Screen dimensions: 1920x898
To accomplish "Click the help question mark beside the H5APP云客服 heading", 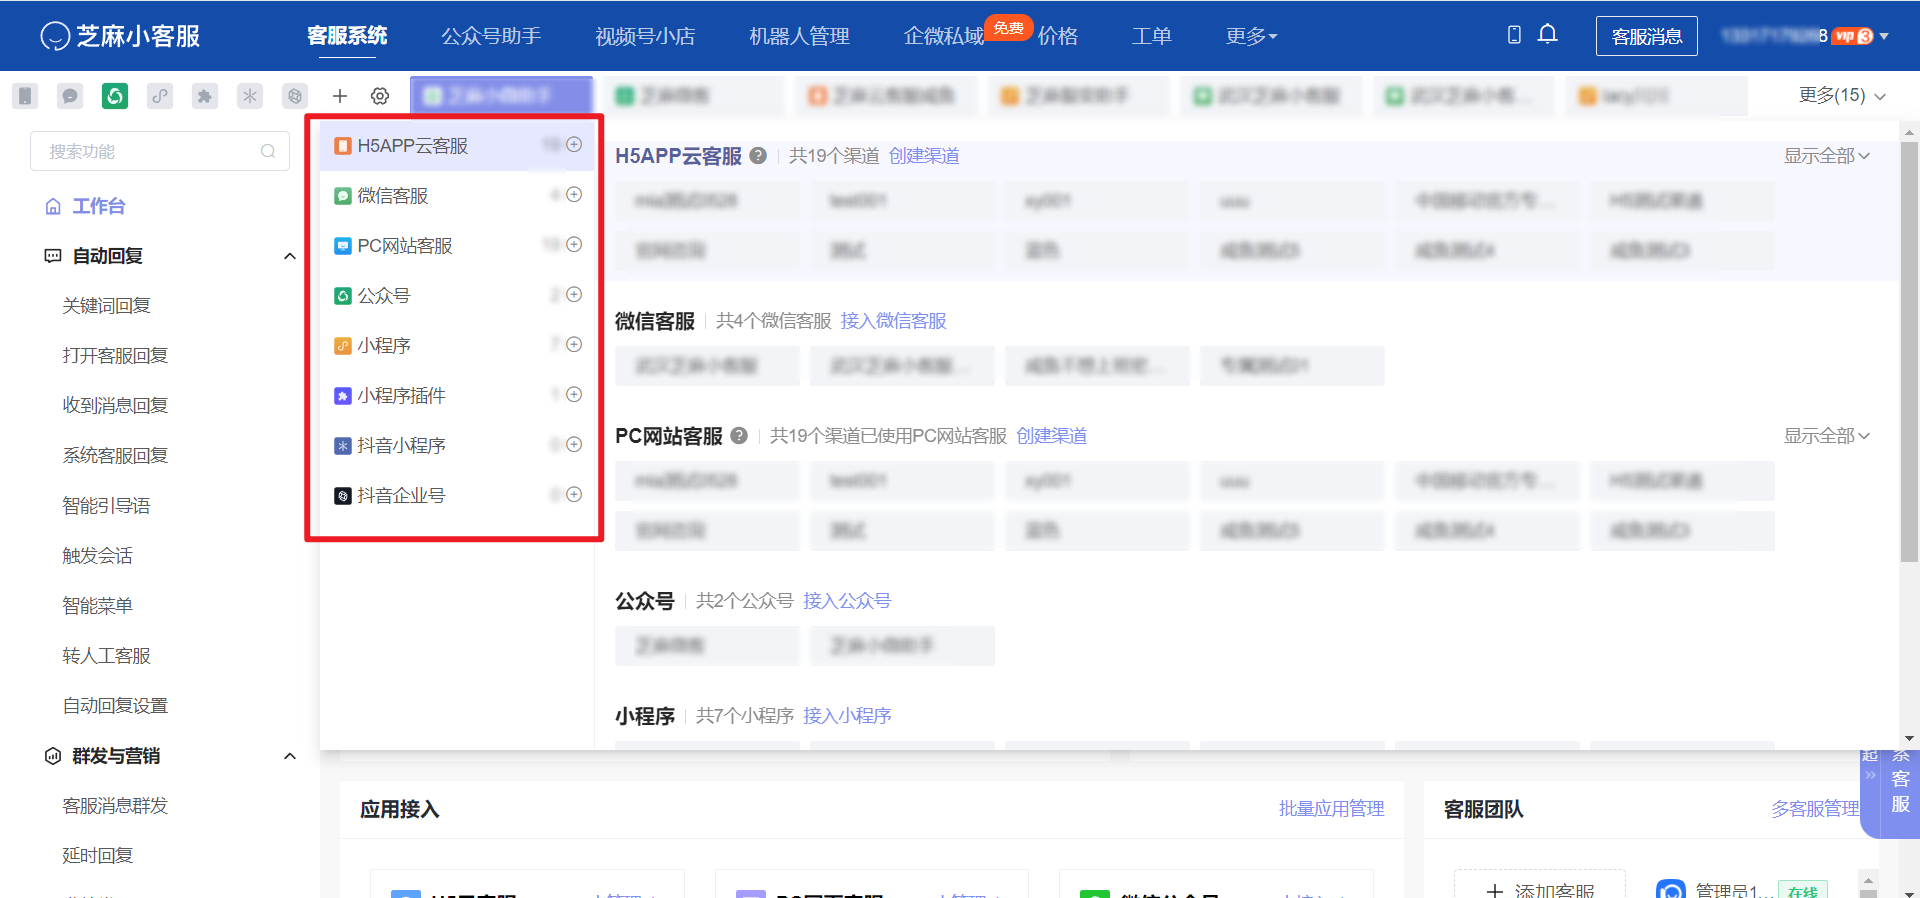I will click(758, 156).
